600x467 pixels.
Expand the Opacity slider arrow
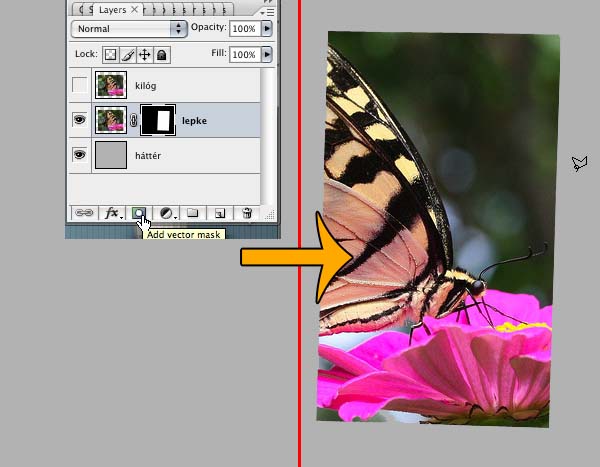[x=266, y=29]
